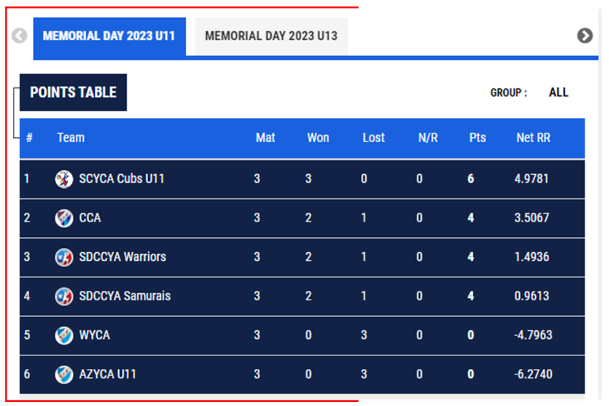The height and width of the screenshot is (406, 609).
Task: Click the next arrow carousel icon
Action: [585, 36]
